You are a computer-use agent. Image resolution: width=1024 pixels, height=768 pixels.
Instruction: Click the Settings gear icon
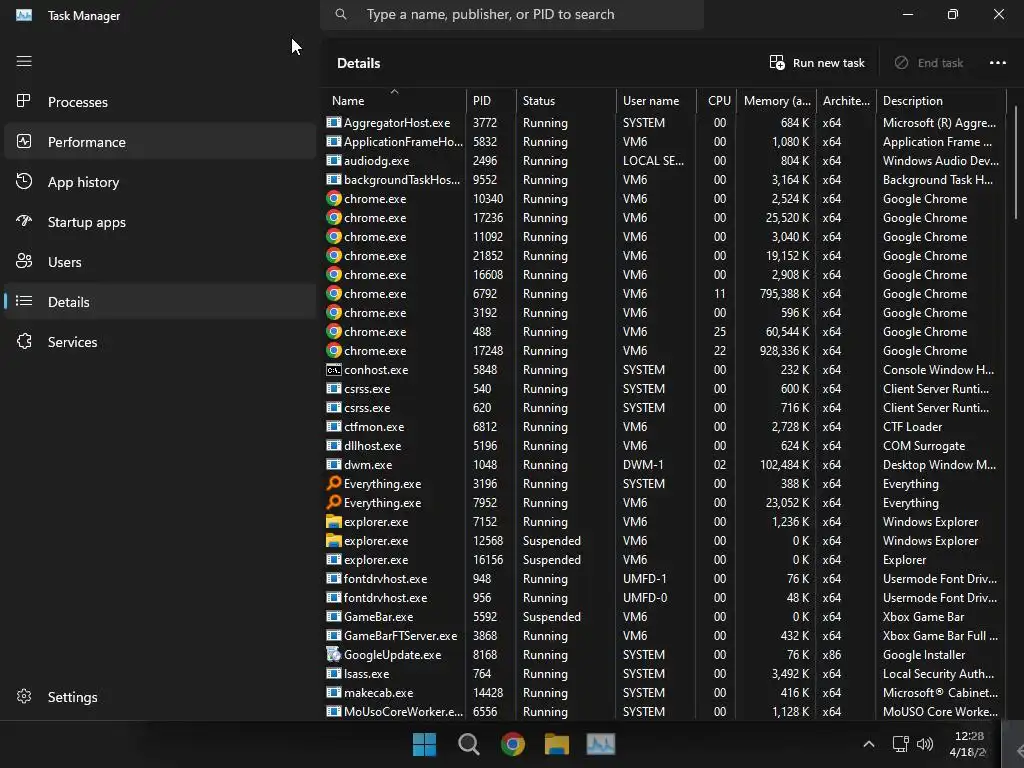point(24,696)
